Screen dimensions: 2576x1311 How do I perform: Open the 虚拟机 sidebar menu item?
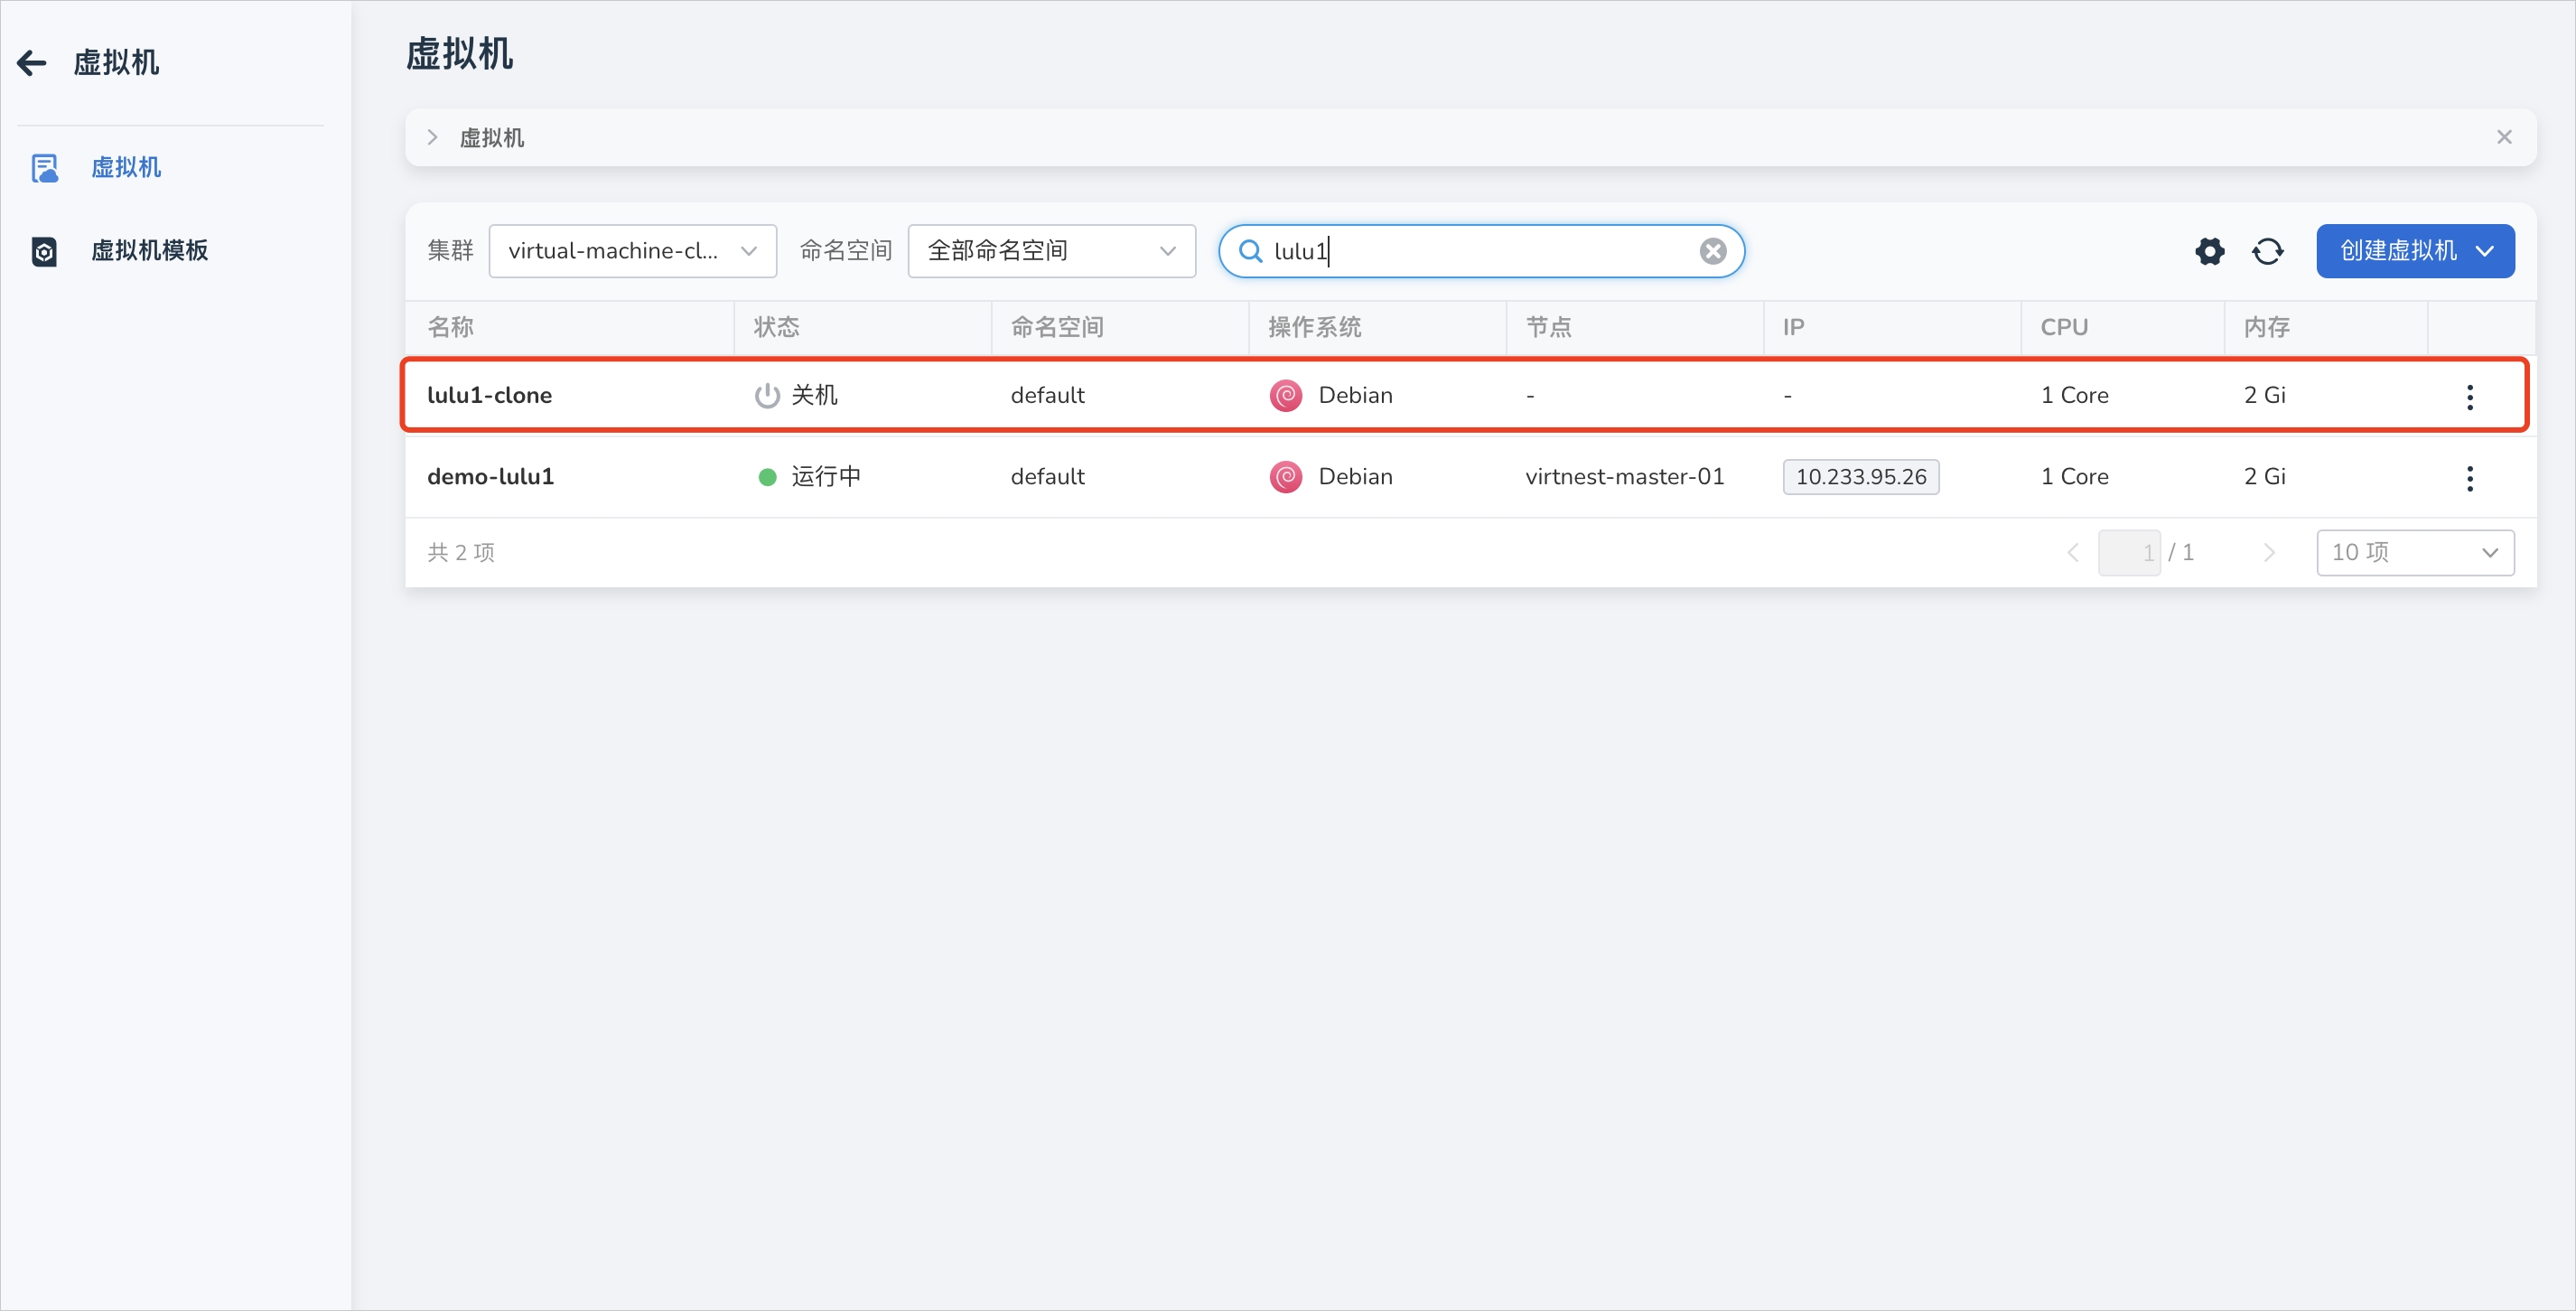click(126, 167)
